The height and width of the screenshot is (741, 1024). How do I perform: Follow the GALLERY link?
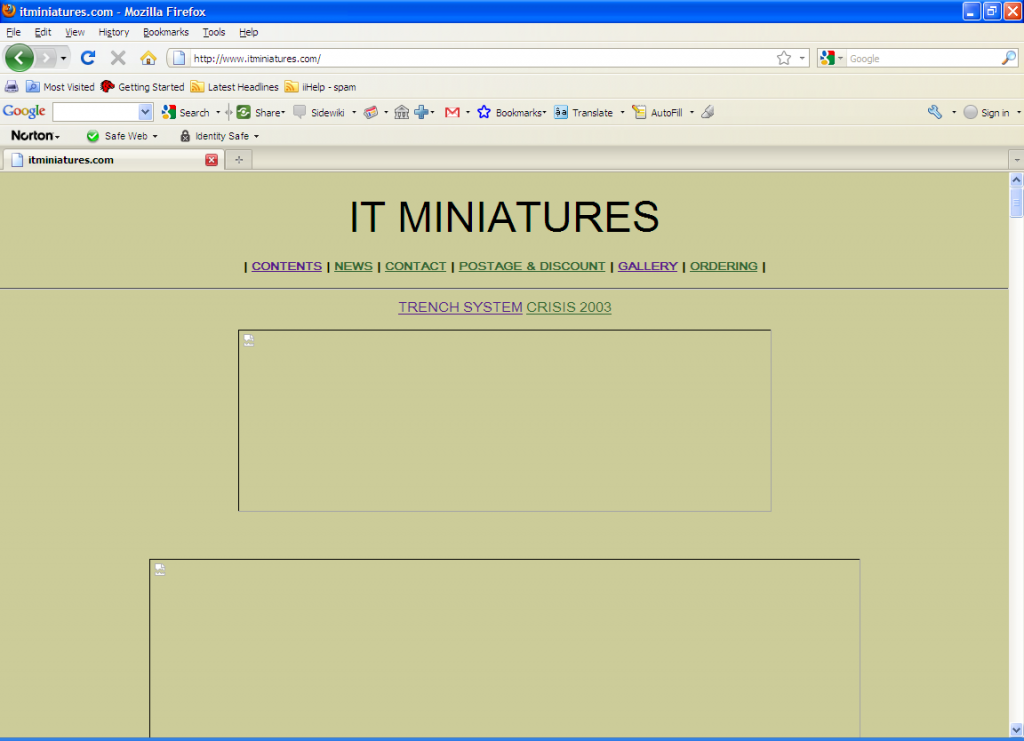(x=647, y=266)
